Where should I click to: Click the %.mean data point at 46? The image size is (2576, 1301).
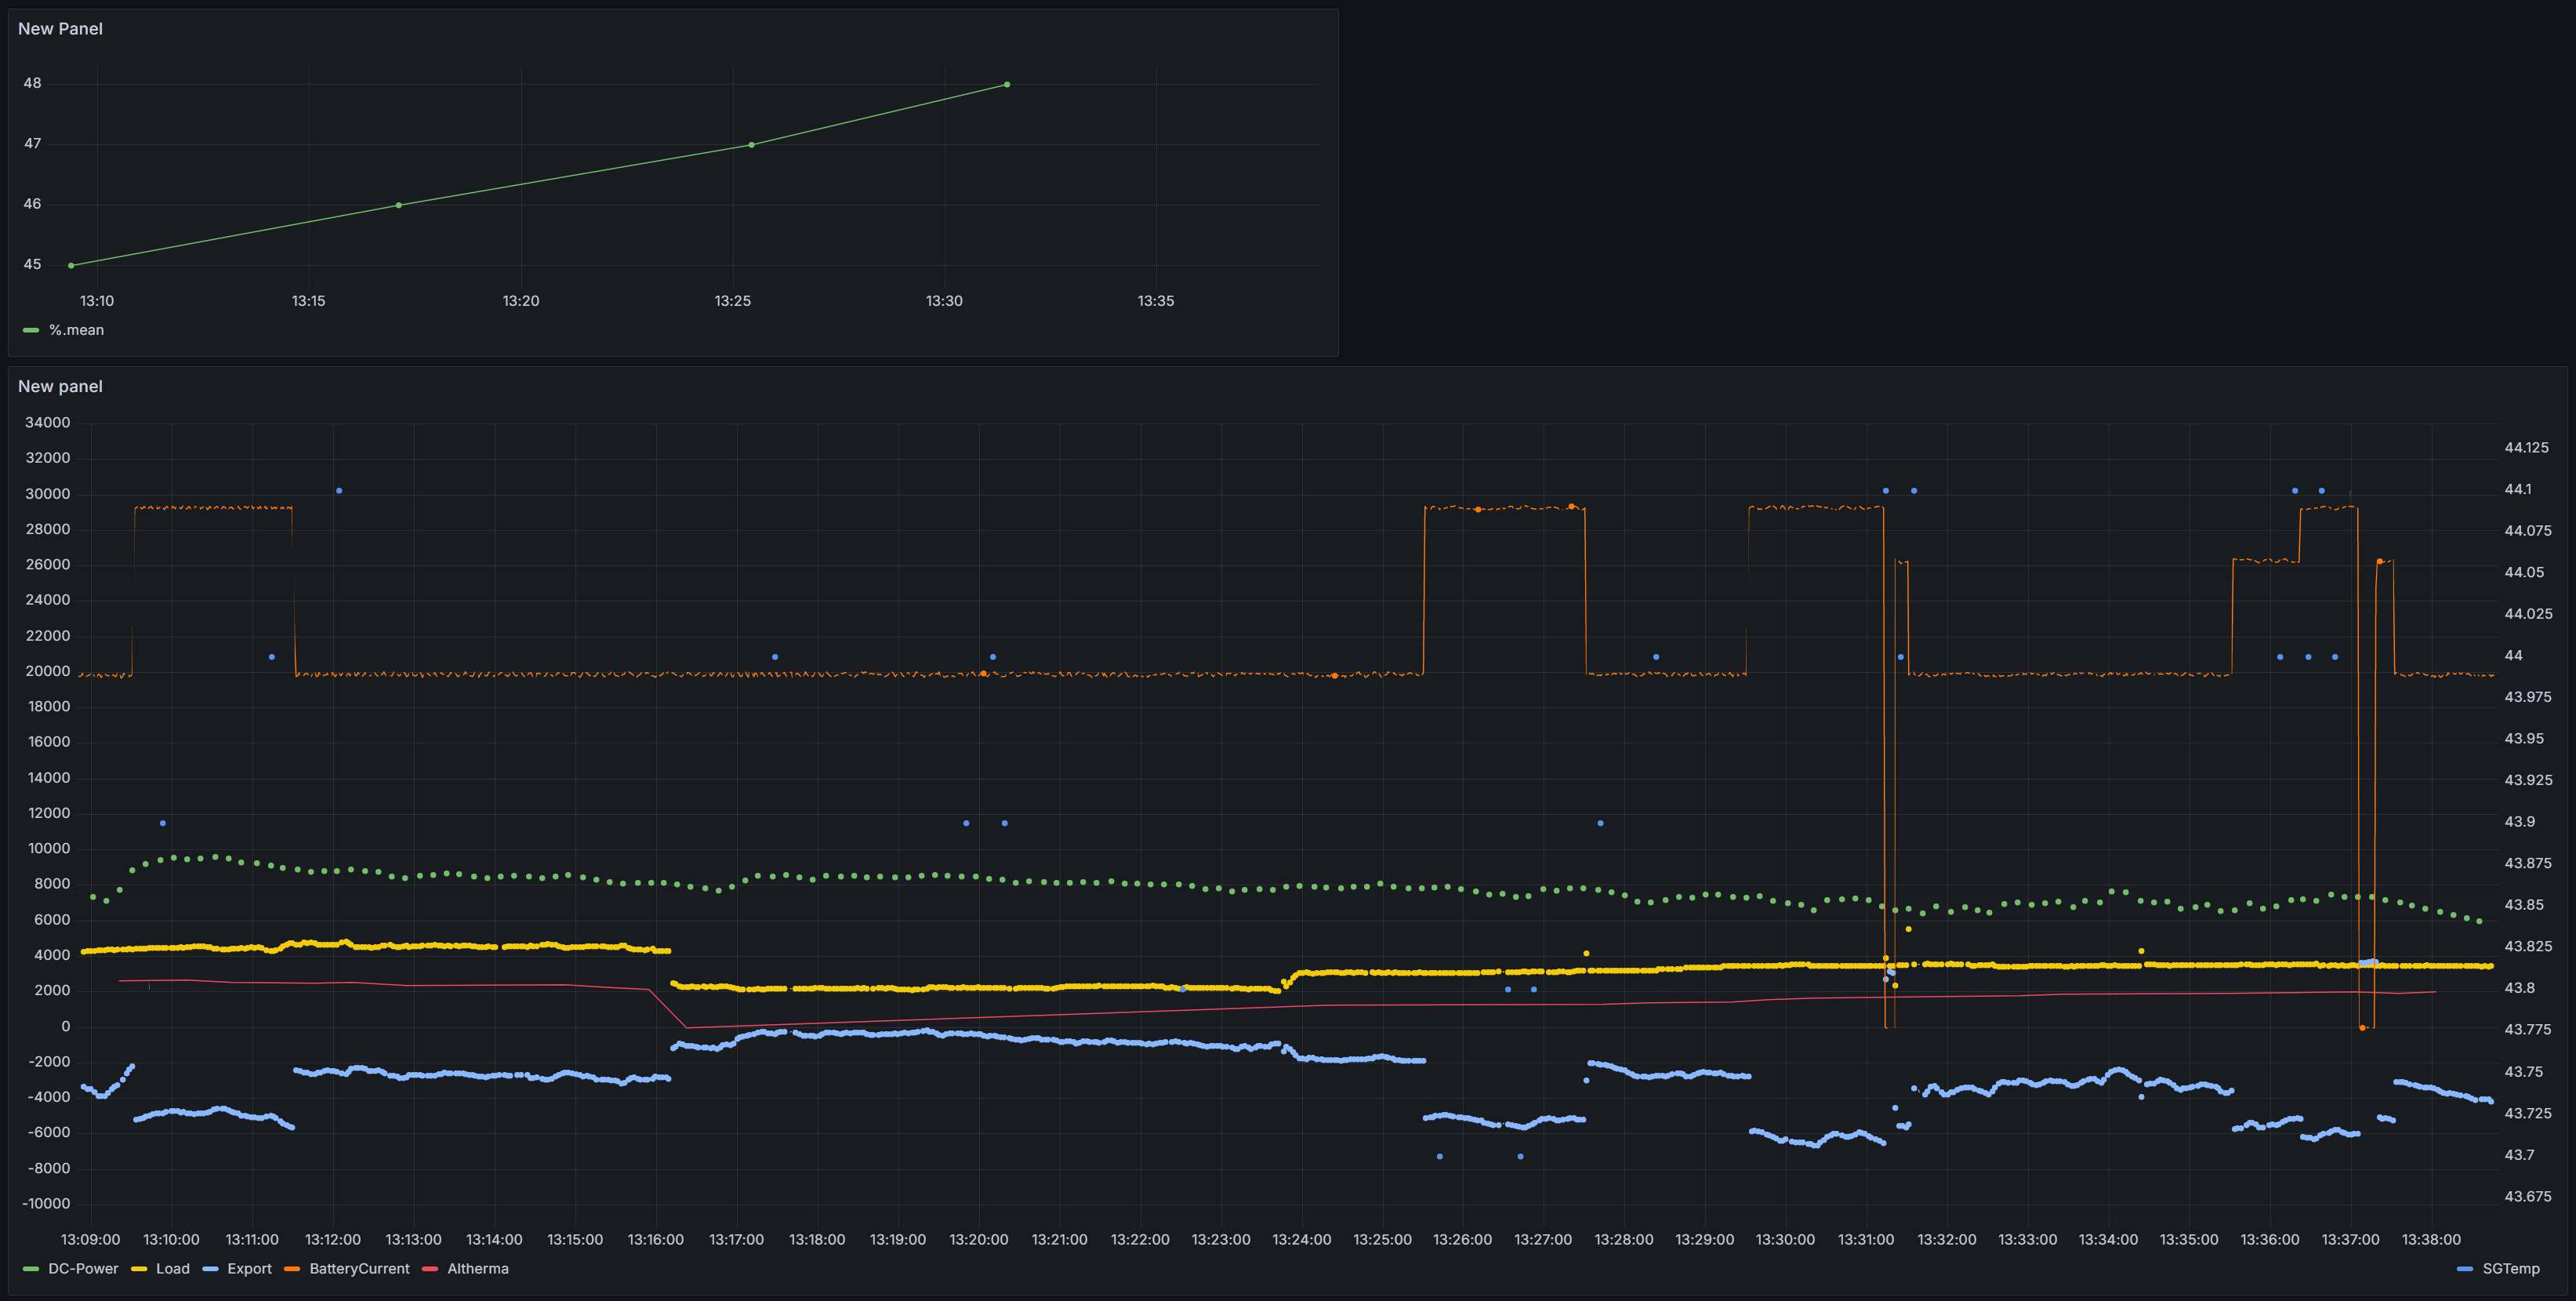pyautogui.click(x=399, y=205)
